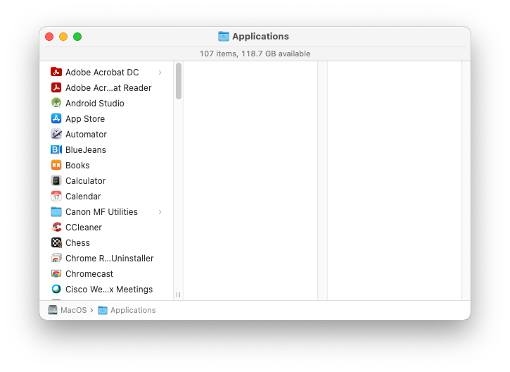Image resolution: width=510 pixels, height=372 pixels.
Task: Select 'Android Studio' name
Action: (x=95, y=103)
